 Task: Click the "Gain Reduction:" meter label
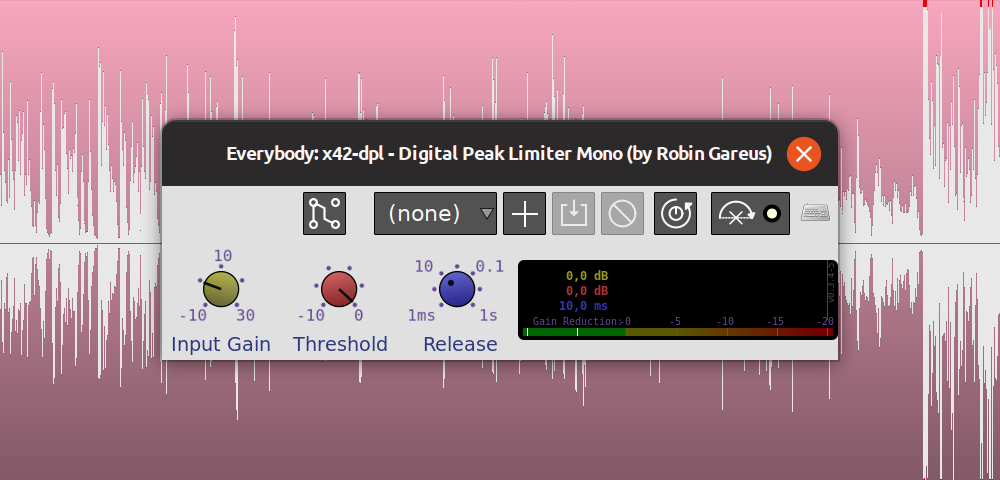click(578, 321)
